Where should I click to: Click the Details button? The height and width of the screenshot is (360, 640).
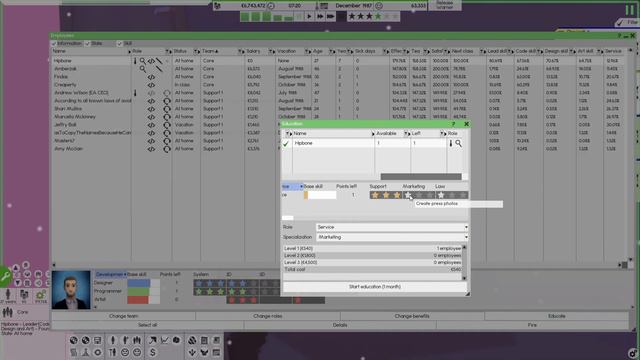click(340, 325)
